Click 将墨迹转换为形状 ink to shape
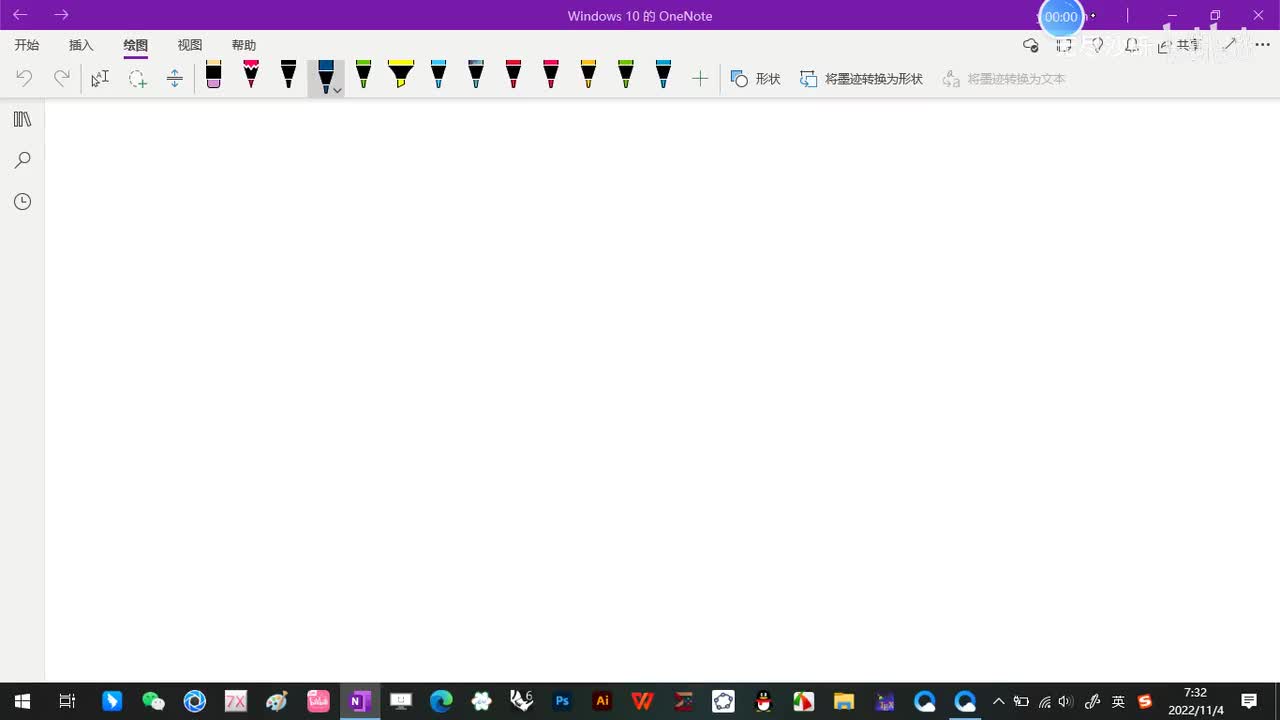Screen dimensions: 1280x720 click(x=862, y=78)
